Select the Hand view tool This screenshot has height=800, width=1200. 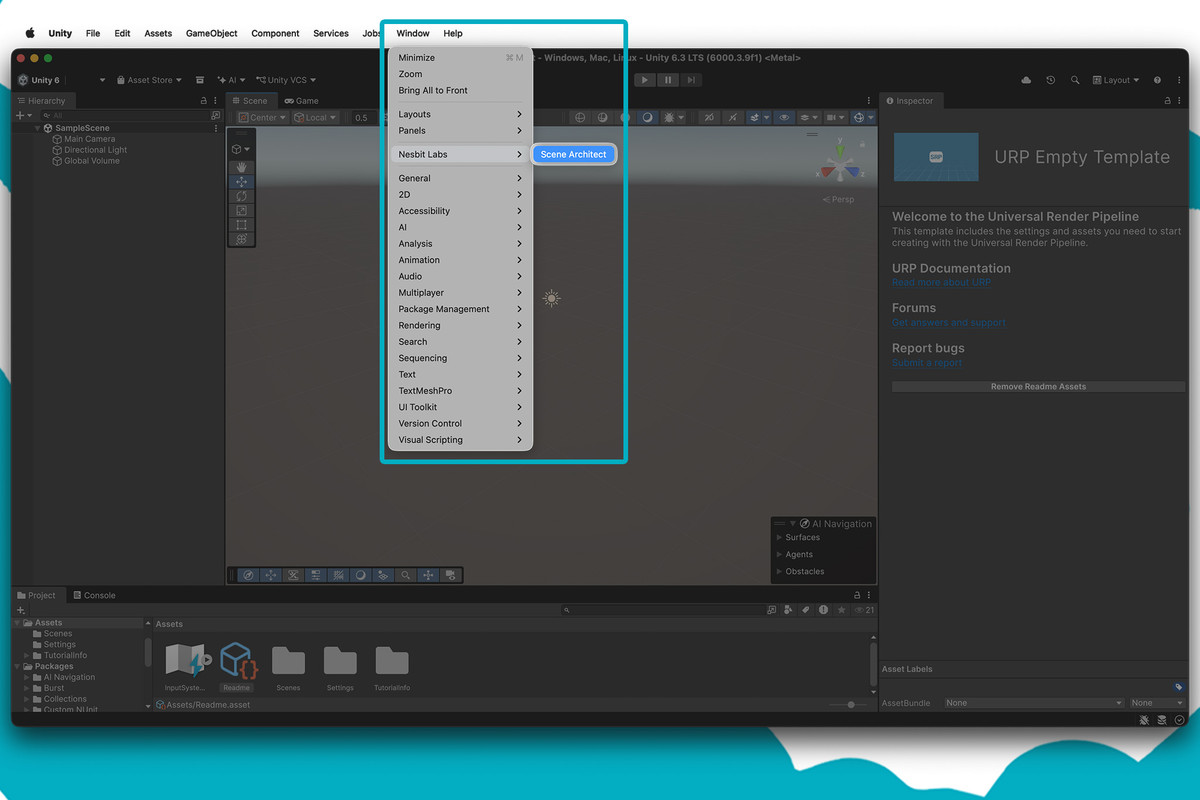point(241,167)
